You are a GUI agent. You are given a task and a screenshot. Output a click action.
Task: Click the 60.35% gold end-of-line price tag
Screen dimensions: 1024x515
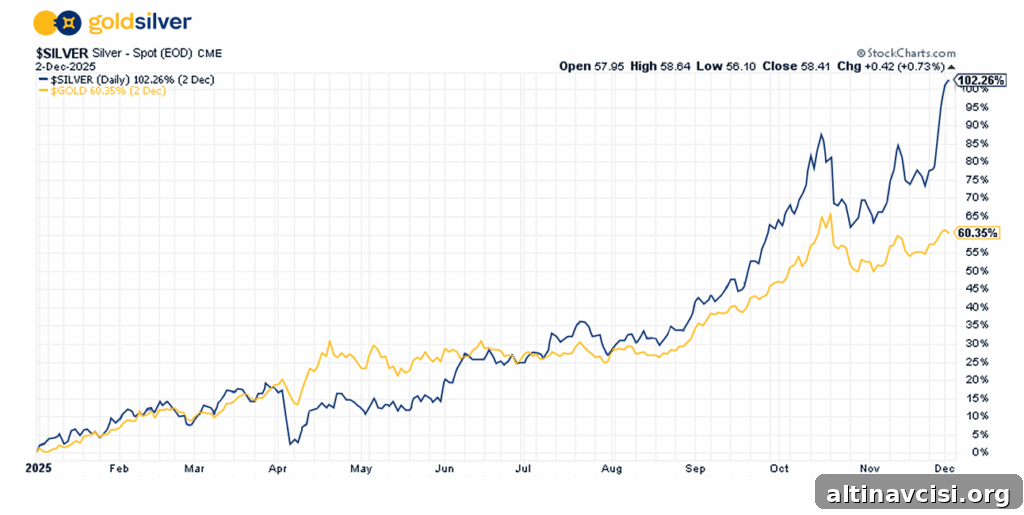[977, 233]
